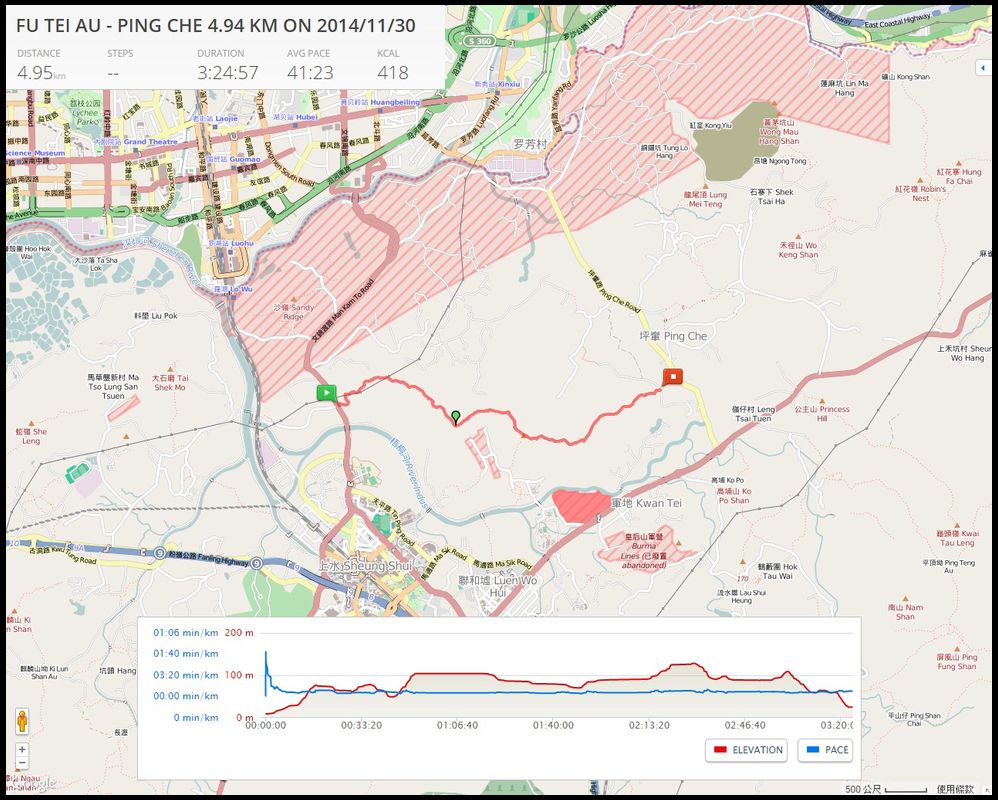Click the AVG PACE value 41:23

[x=310, y=72]
